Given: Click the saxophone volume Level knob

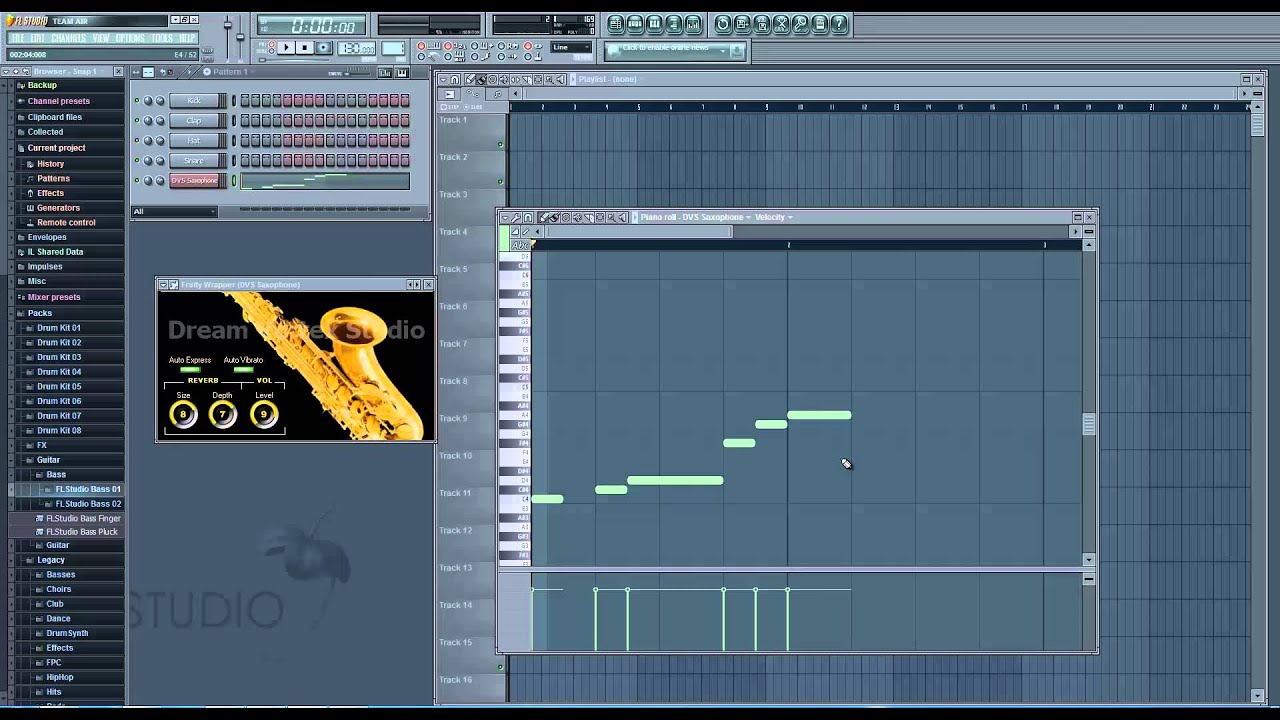Looking at the screenshot, I should [264, 414].
